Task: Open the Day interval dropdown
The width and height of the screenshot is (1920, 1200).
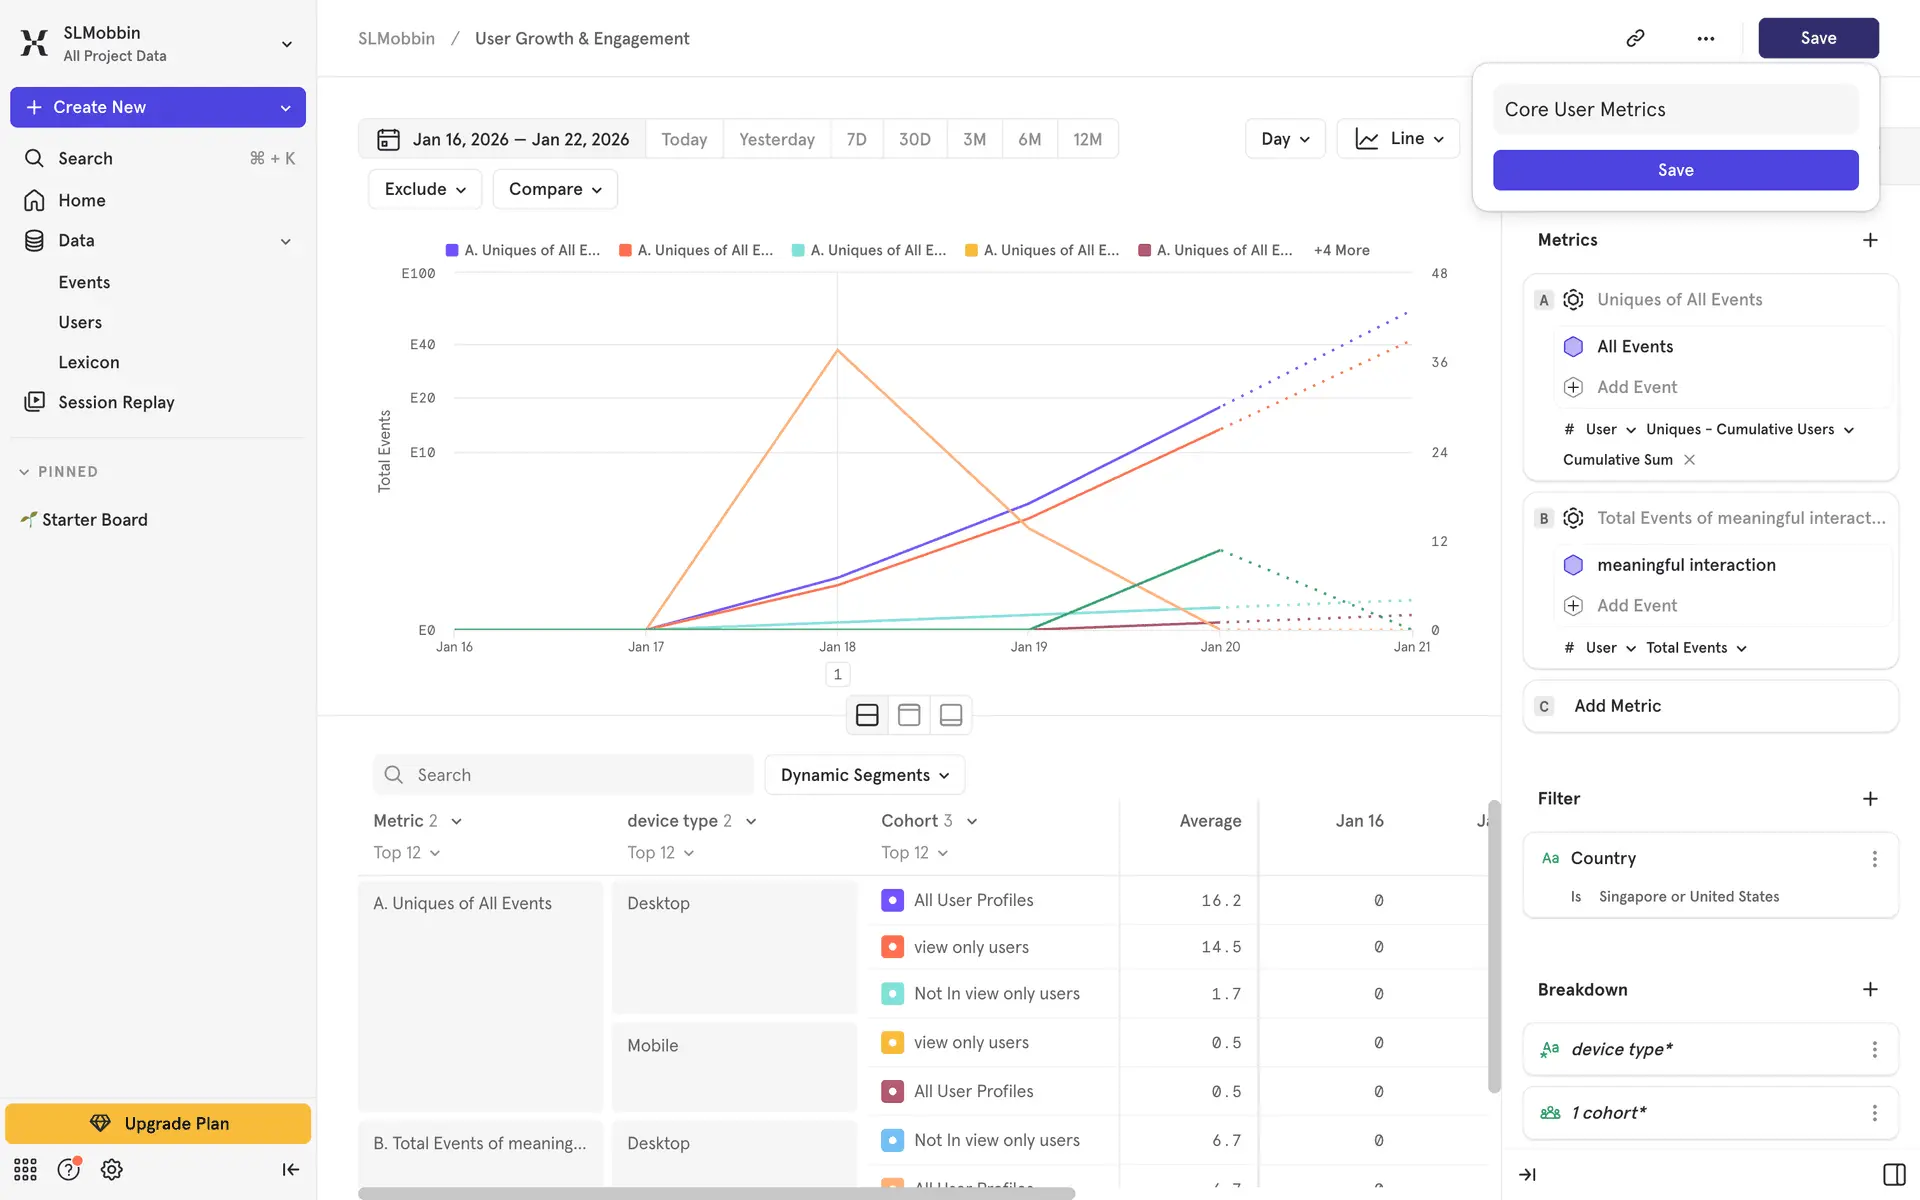Action: pyautogui.click(x=1284, y=139)
